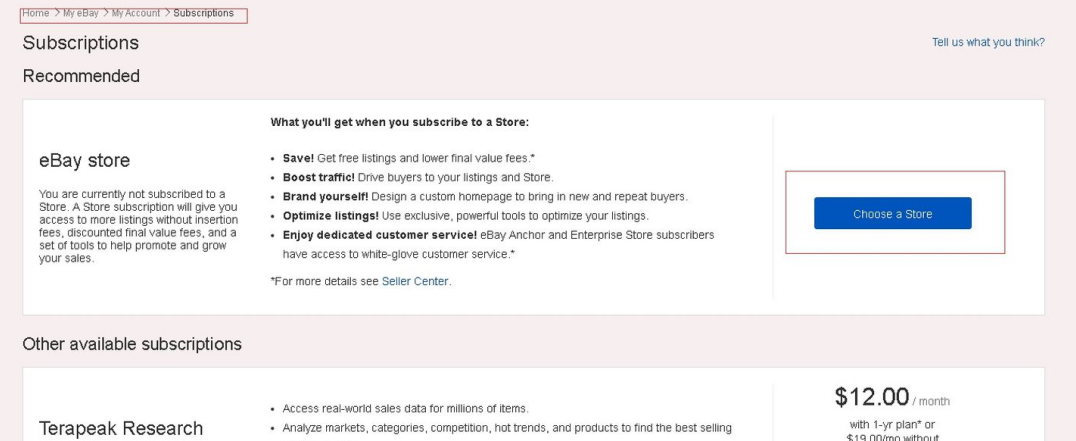Click the Recommended section heading
This screenshot has width=1076, height=441.
pos(81,76)
